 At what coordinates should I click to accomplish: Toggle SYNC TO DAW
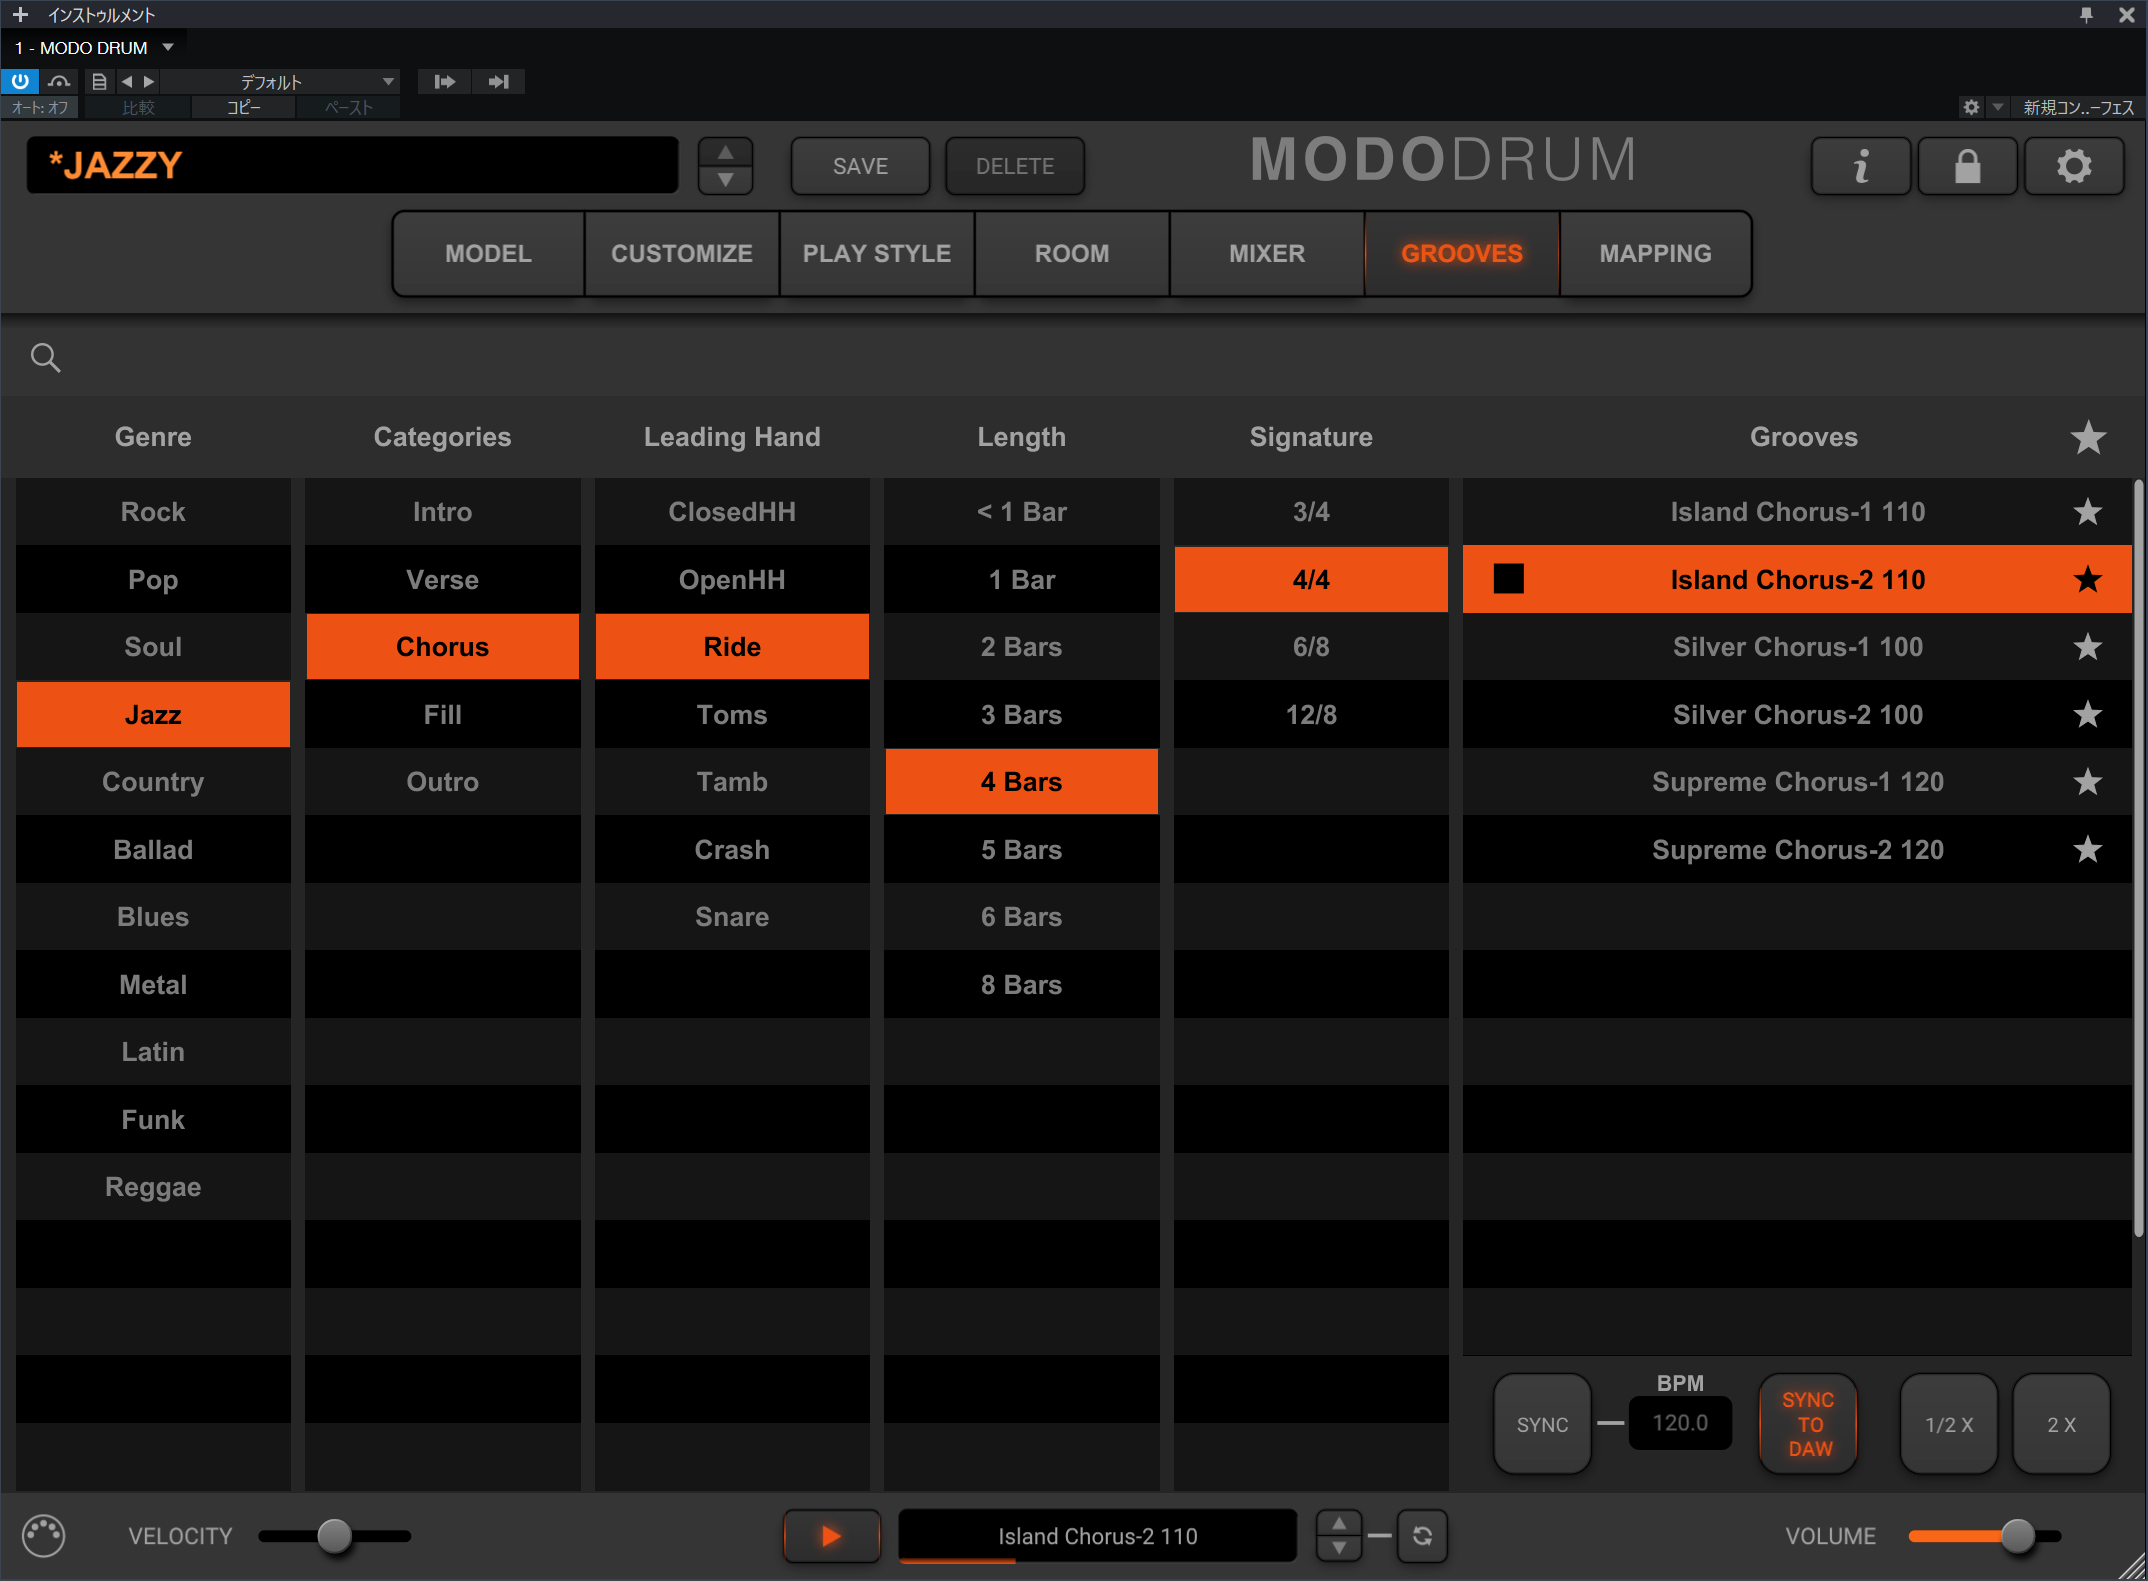(x=1808, y=1424)
